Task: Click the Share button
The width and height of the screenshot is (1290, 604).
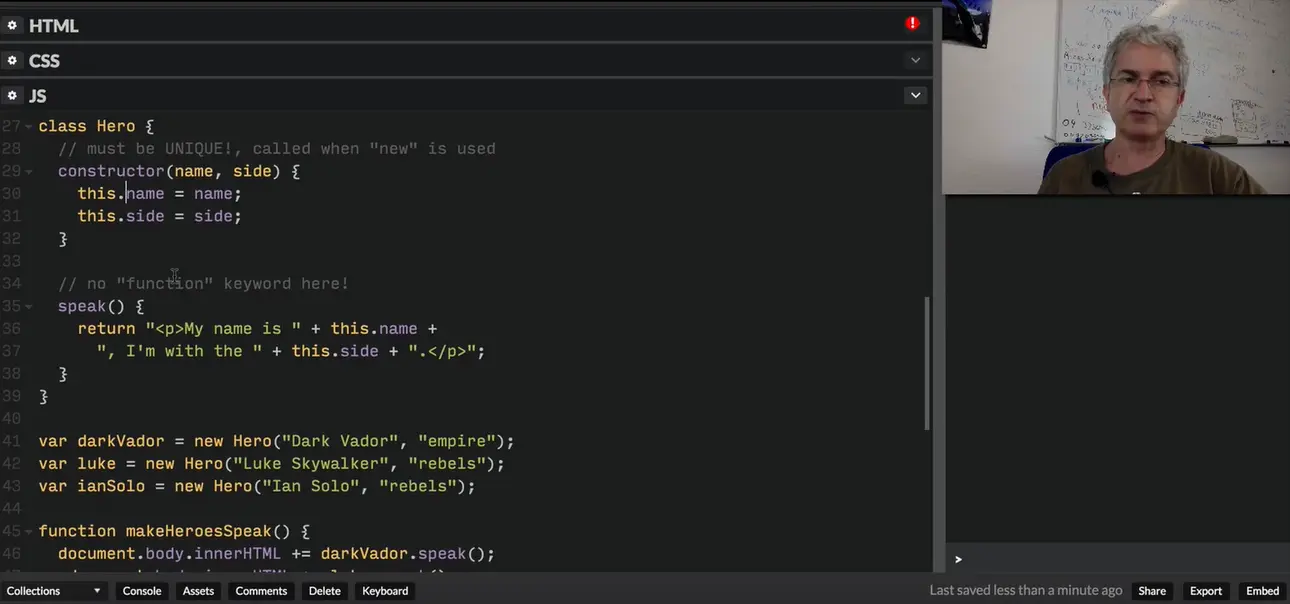Action: pos(1152,591)
